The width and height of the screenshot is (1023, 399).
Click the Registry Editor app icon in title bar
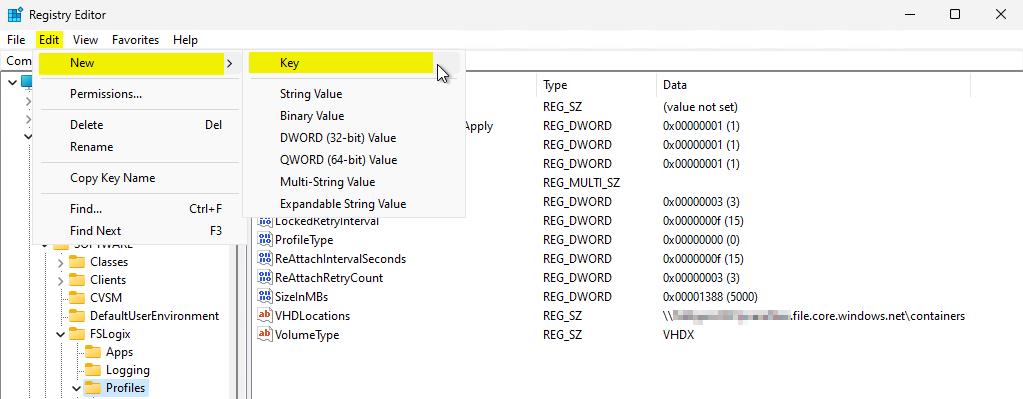pos(15,14)
